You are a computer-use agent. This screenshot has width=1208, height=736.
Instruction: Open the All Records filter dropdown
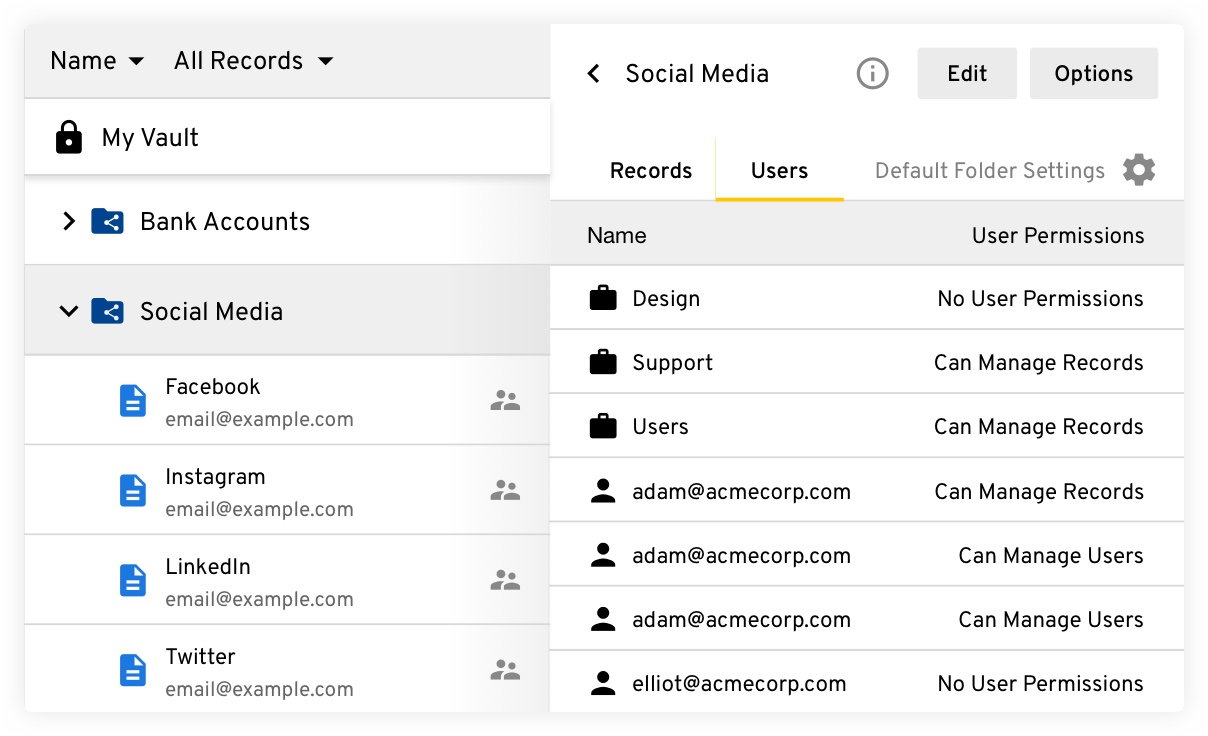pos(253,61)
